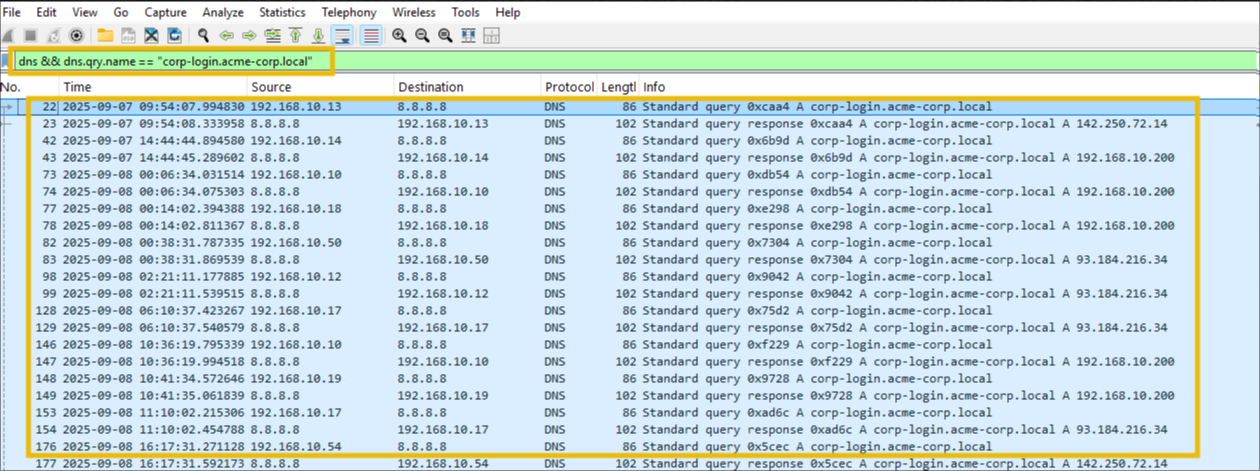Select packet 98 from 192.168.10.12

[630, 277]
